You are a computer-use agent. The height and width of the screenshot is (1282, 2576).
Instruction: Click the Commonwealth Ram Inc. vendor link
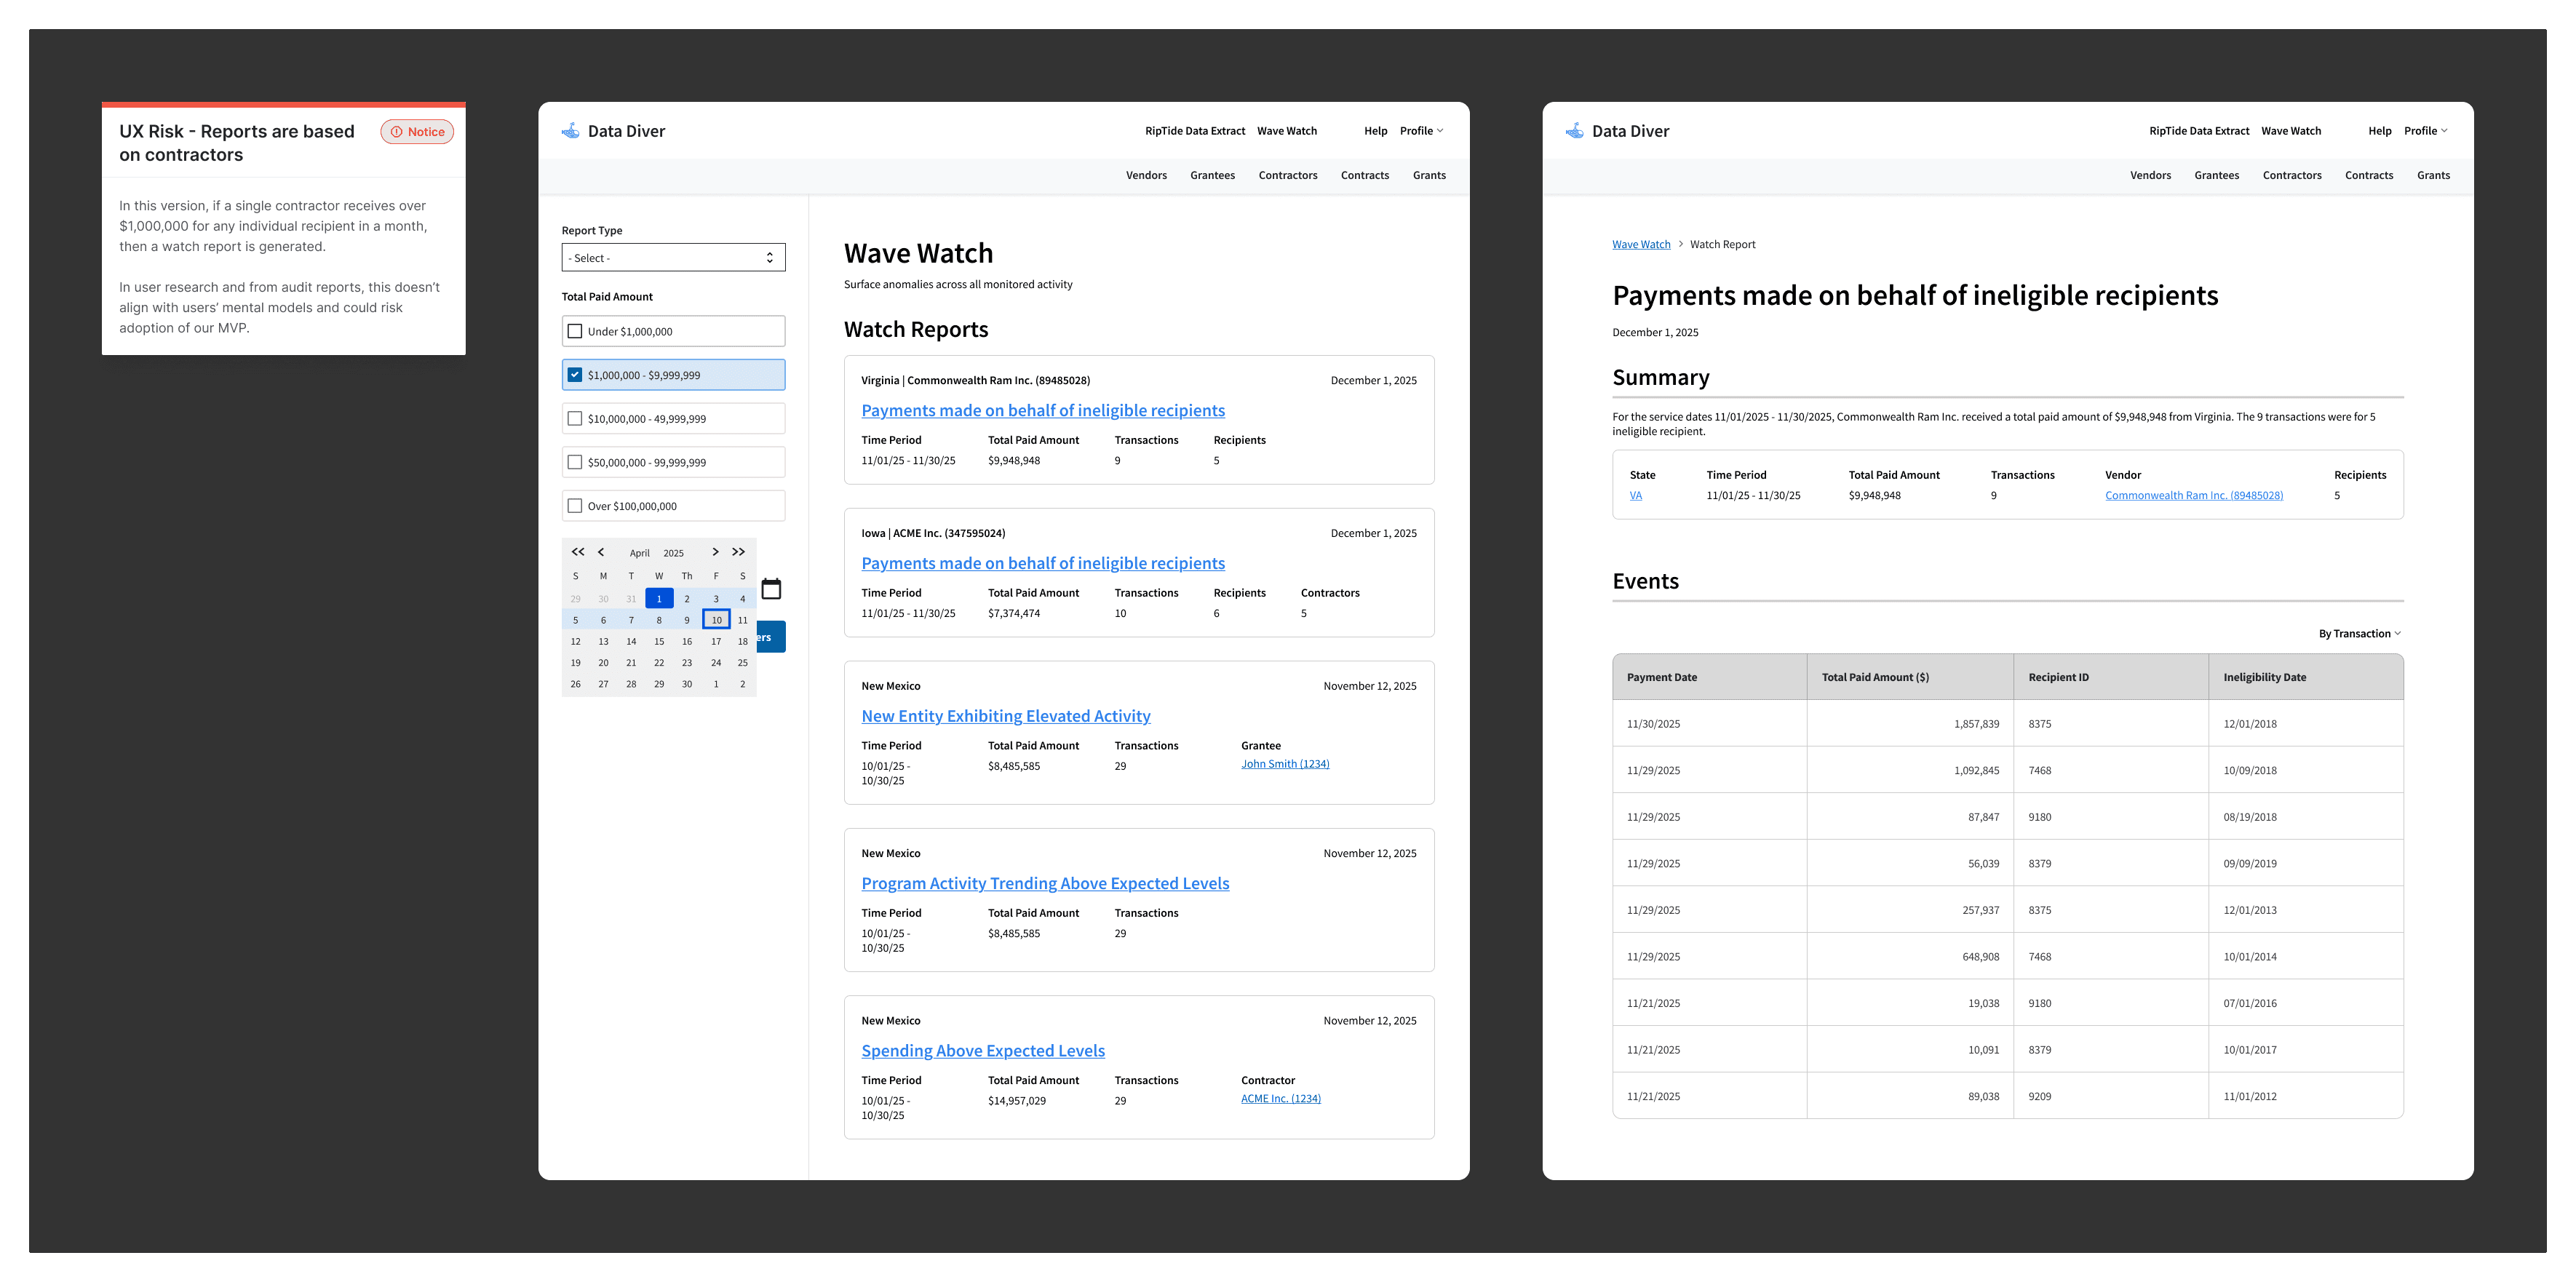[2193, 496]
